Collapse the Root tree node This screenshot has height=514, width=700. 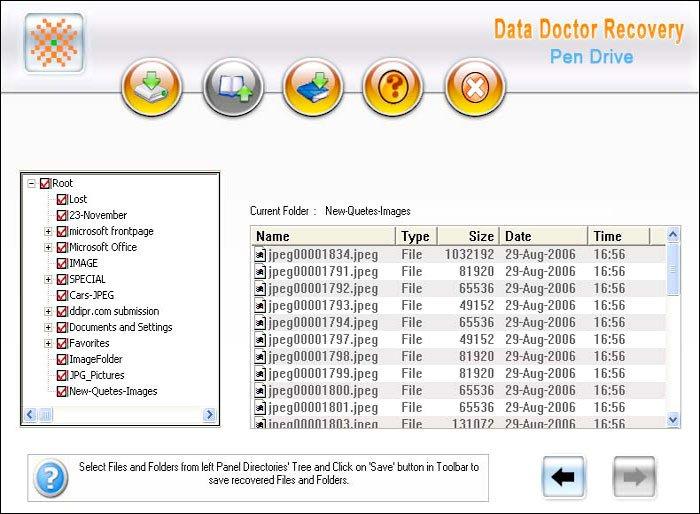pyautogui.click(x=31, y=184)
